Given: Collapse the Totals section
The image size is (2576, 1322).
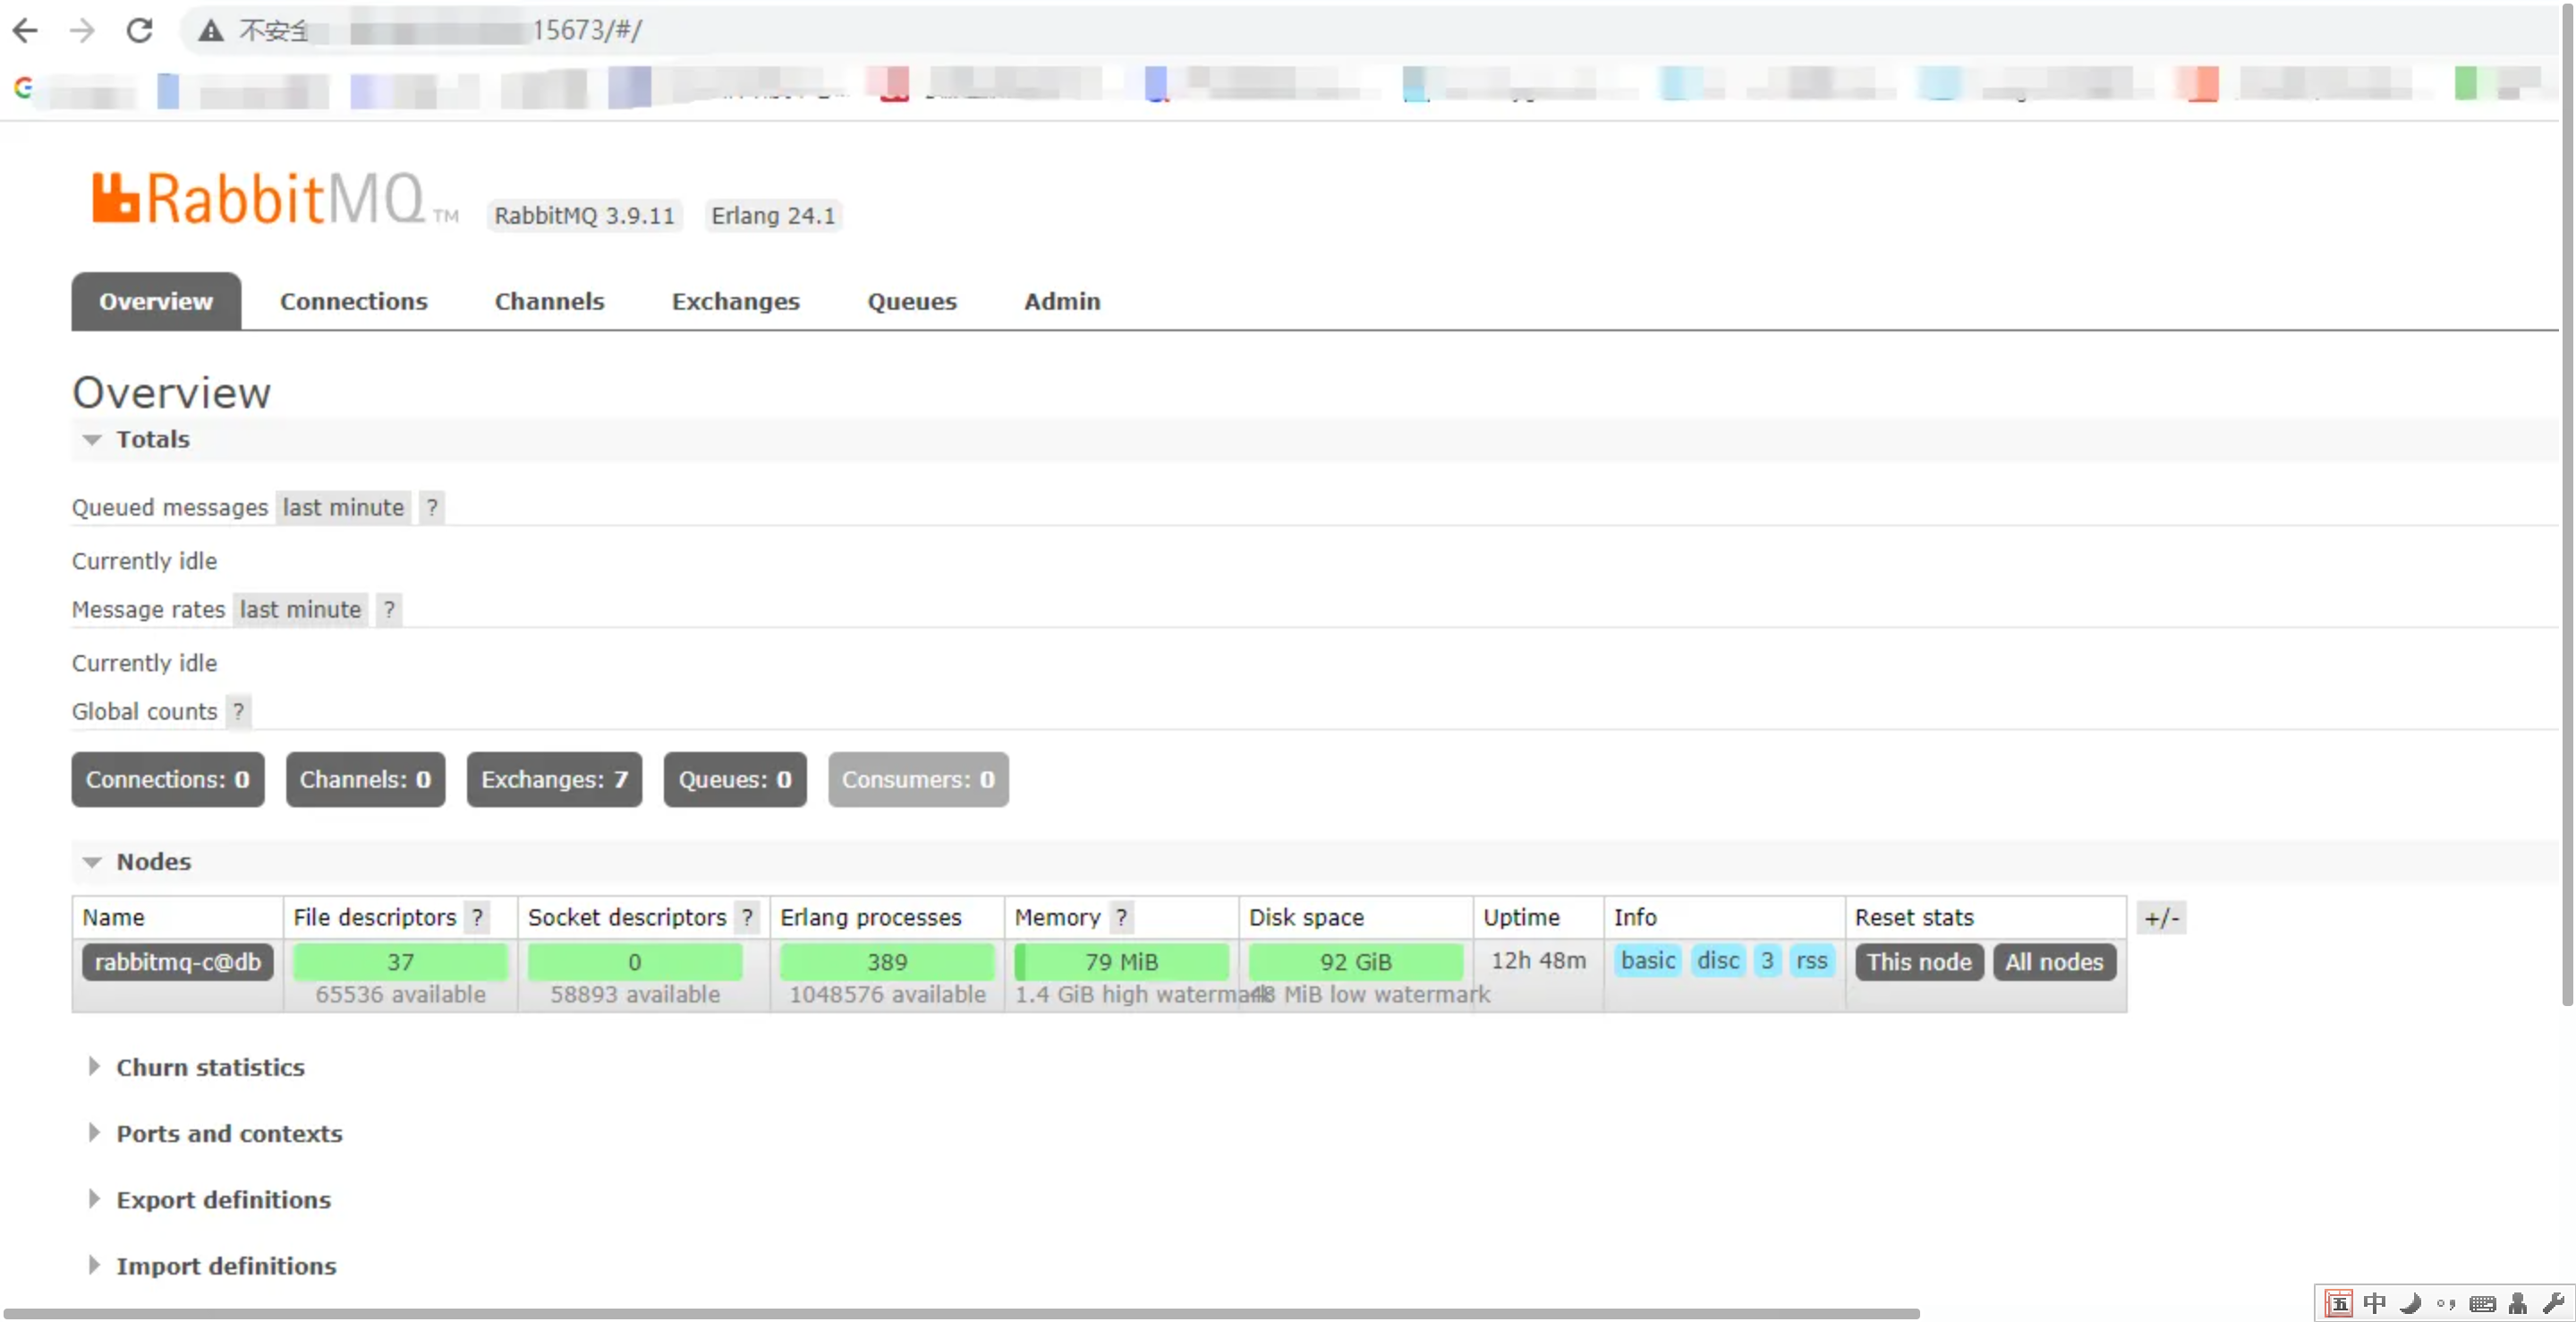Looking at the screenshot, I should click(152, 439).
